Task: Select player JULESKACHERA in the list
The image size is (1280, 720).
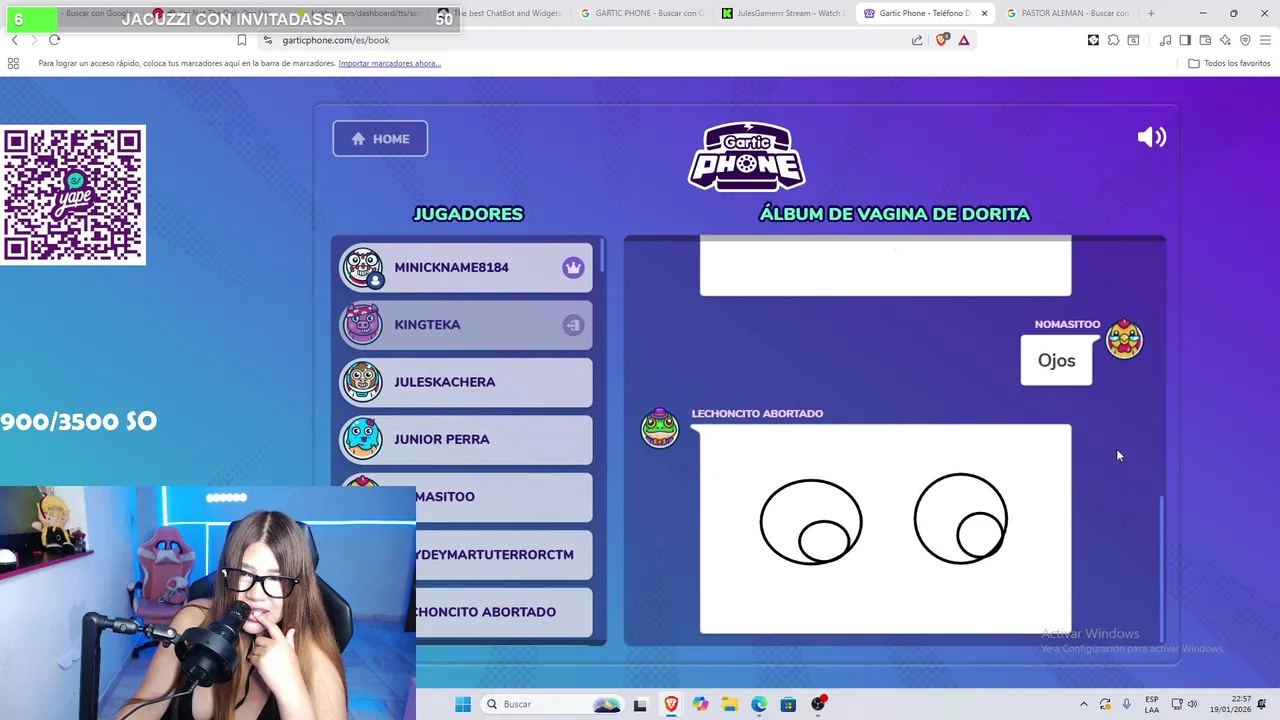Action: point(466,382)
